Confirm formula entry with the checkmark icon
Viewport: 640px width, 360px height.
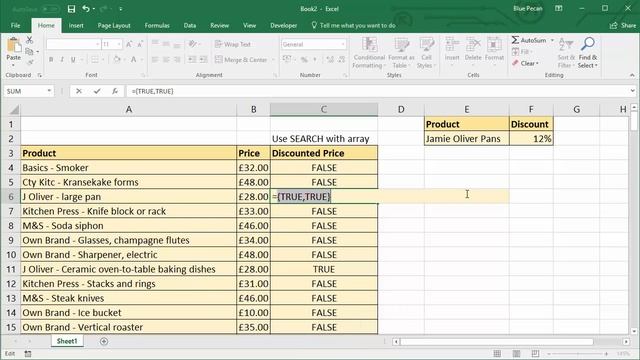coord(97,91)
